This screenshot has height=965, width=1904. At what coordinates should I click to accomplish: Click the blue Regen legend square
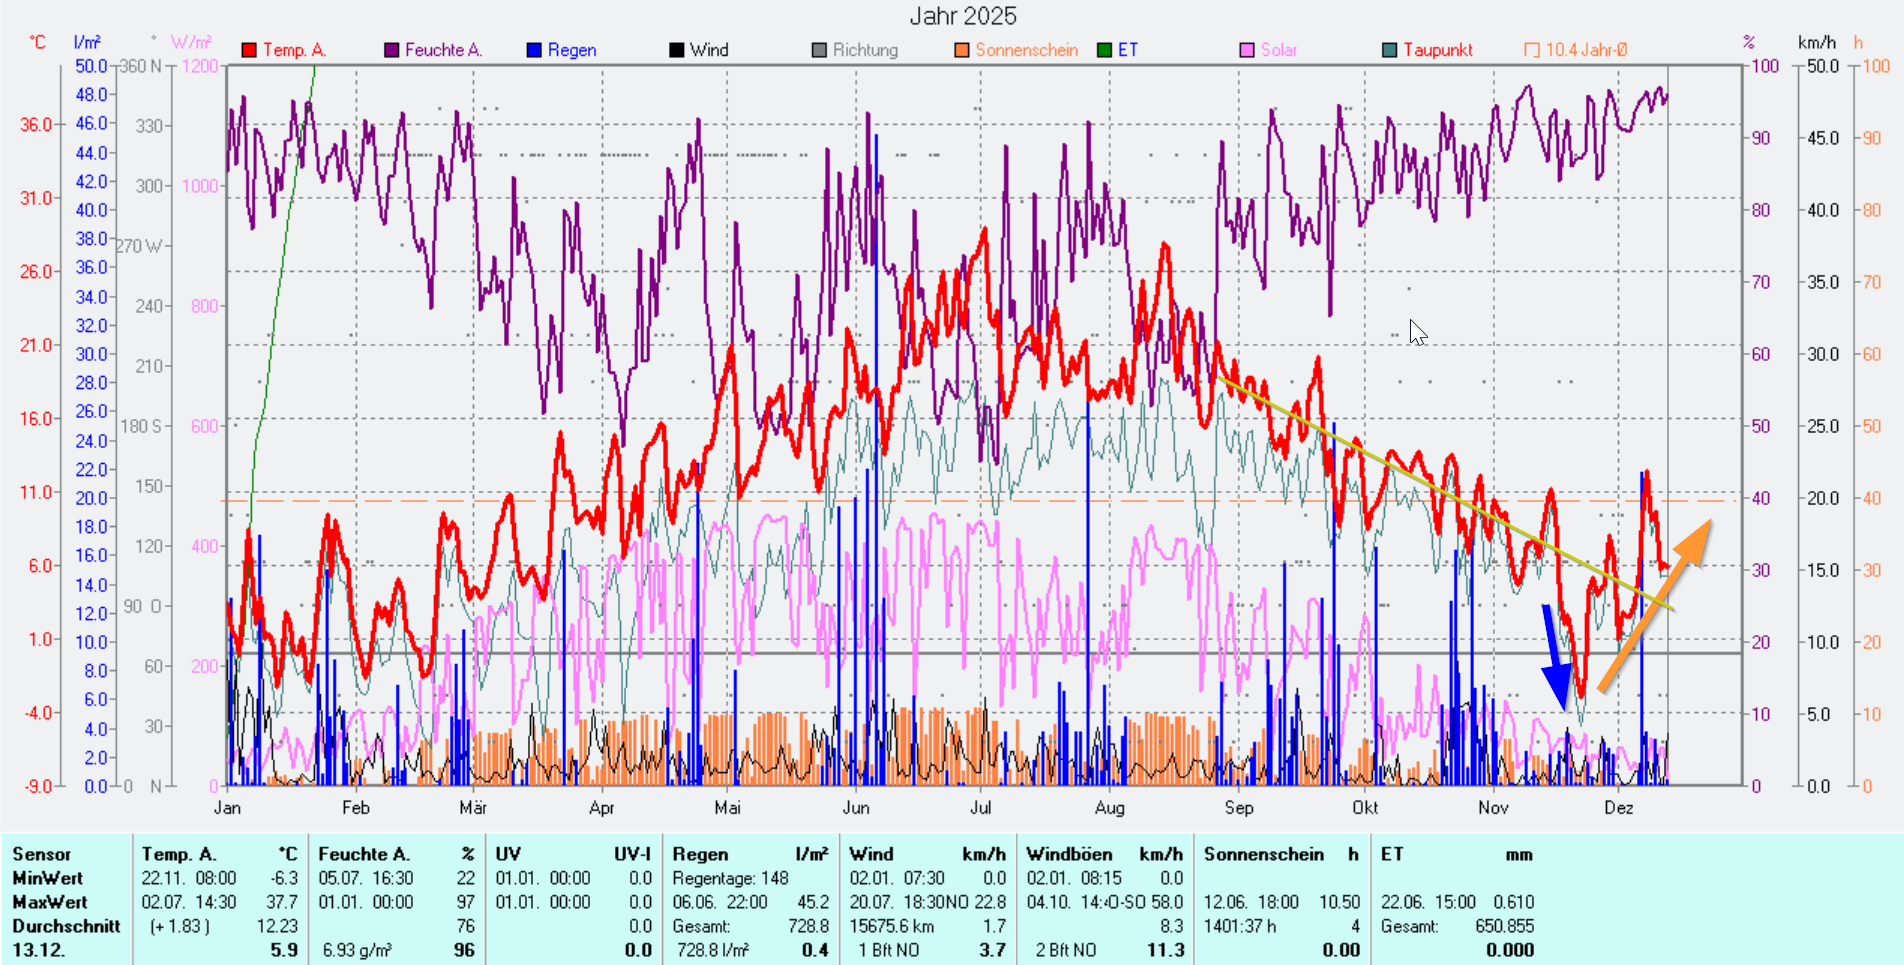coord(535,50)
